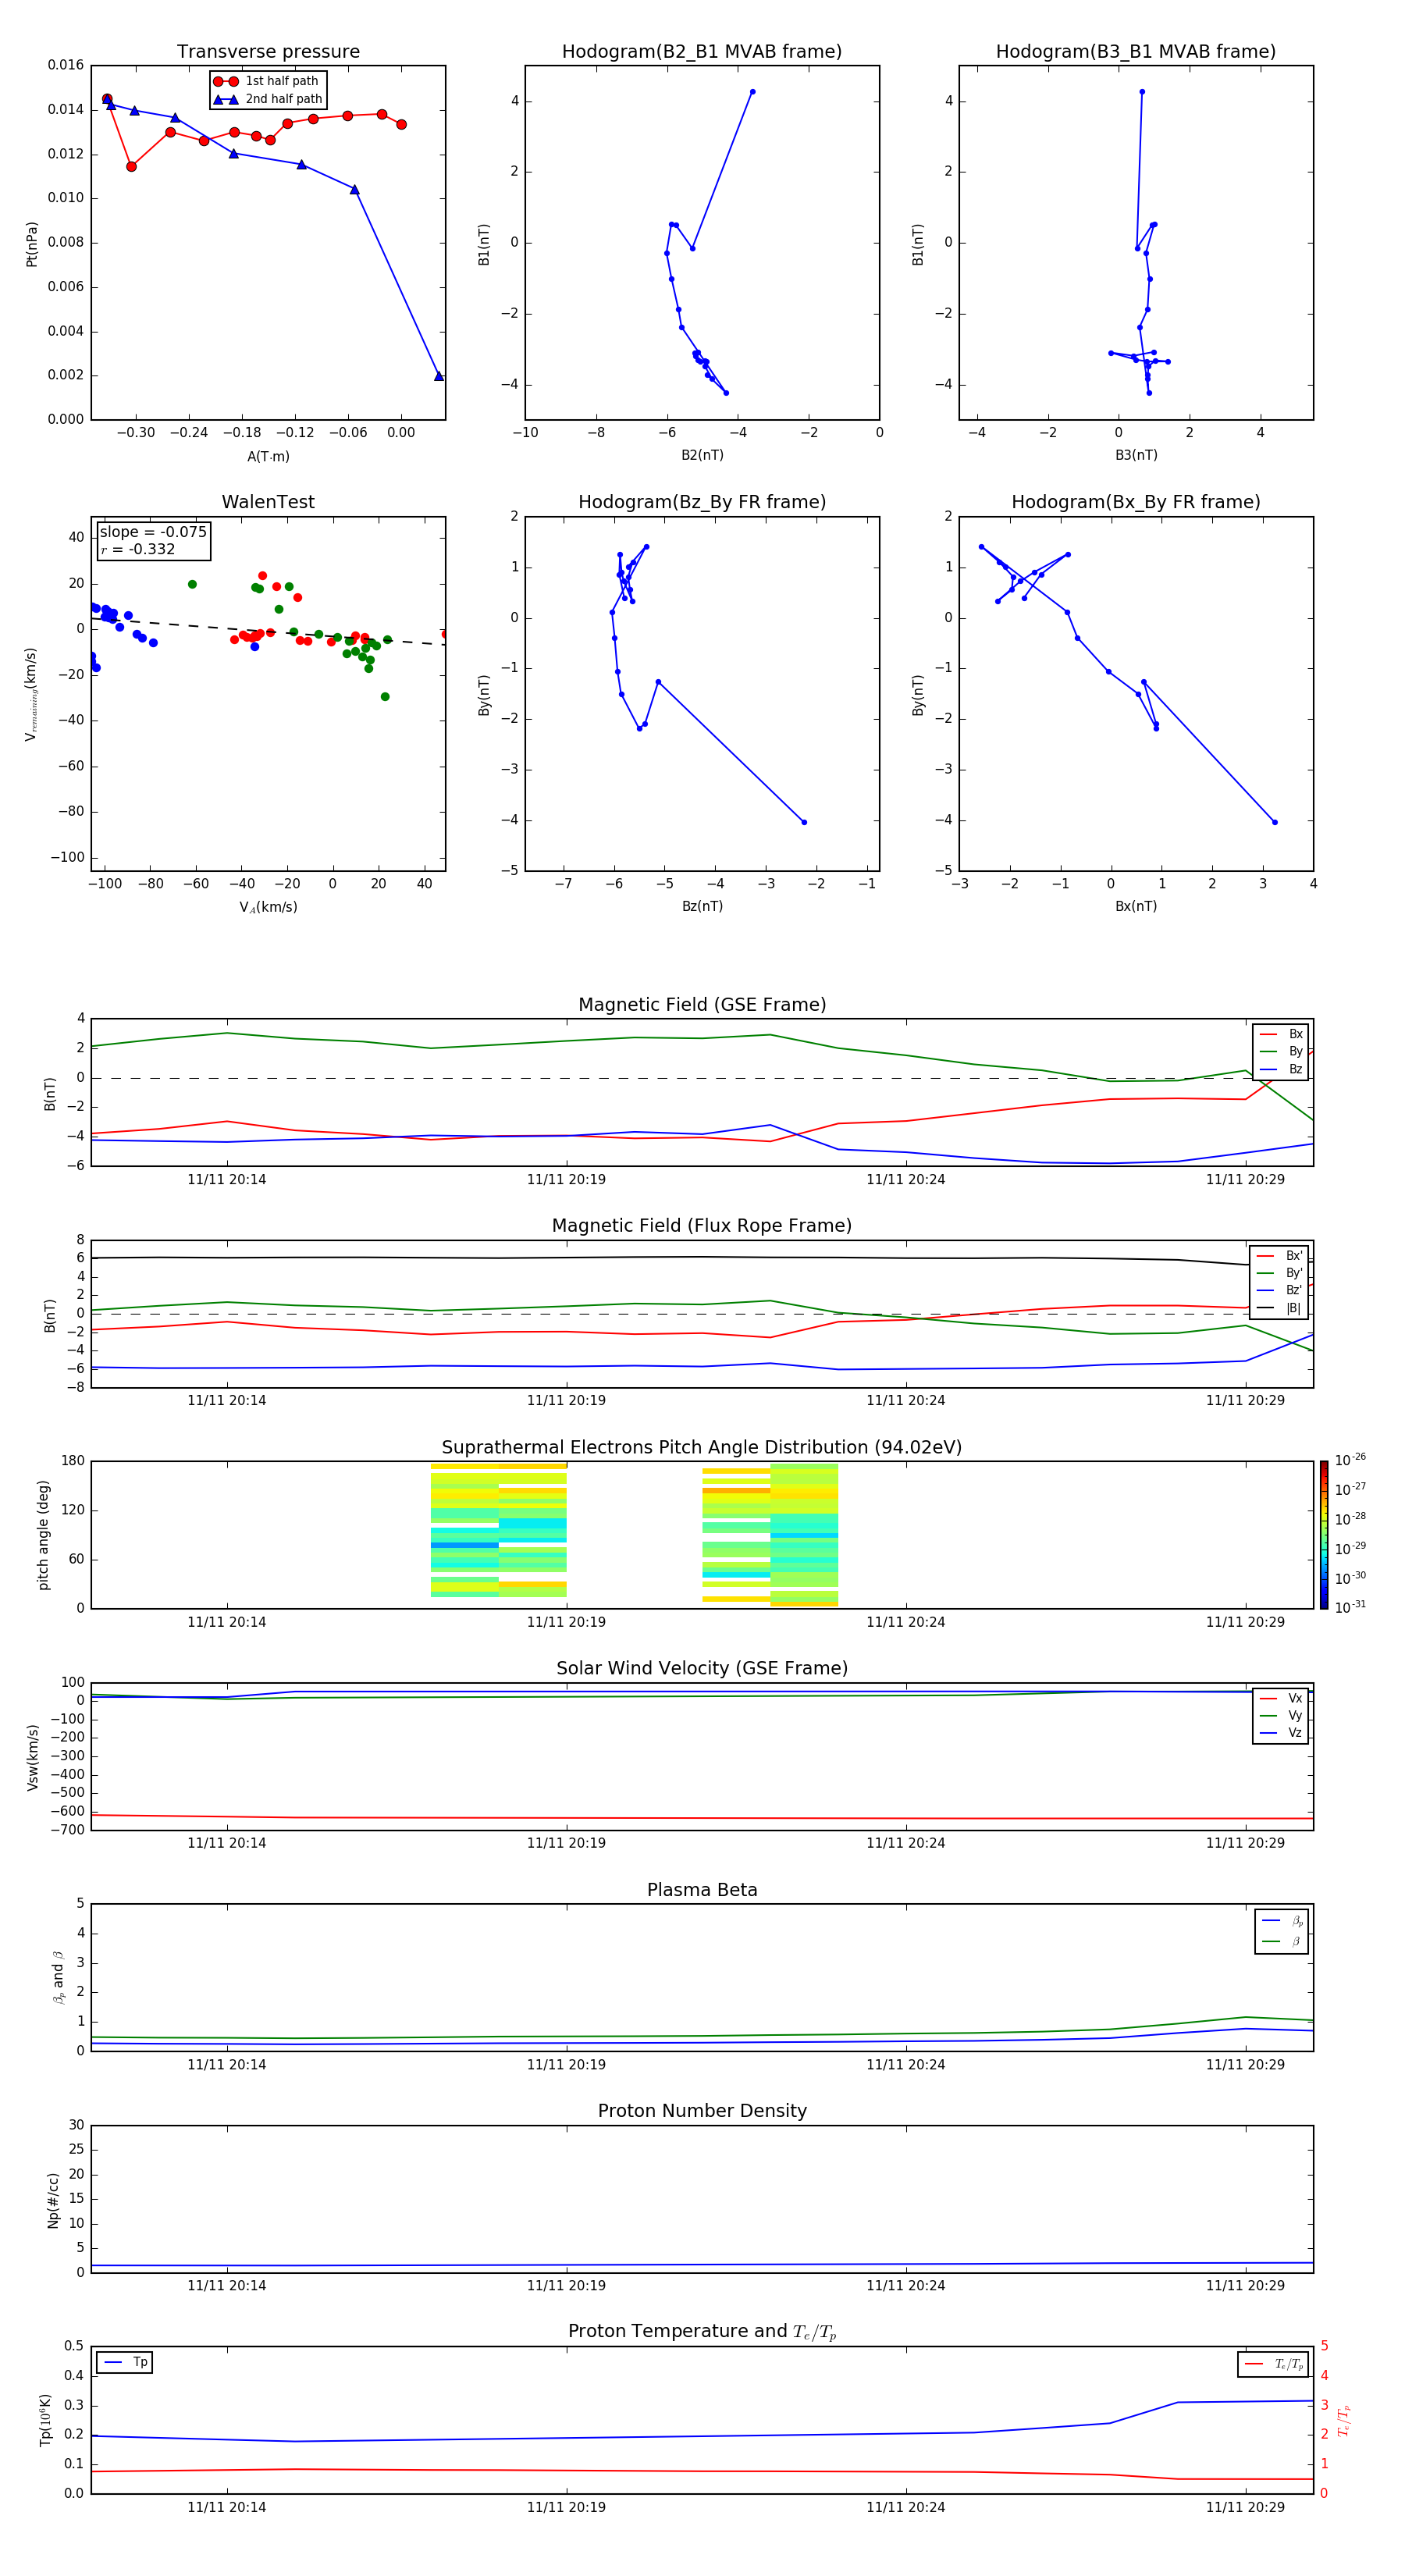The width and height of the screenshot is (1405, 2576).
Task: Click the Hodogram(B2_B1 MVAB frame) title
Action: (701, 52)
